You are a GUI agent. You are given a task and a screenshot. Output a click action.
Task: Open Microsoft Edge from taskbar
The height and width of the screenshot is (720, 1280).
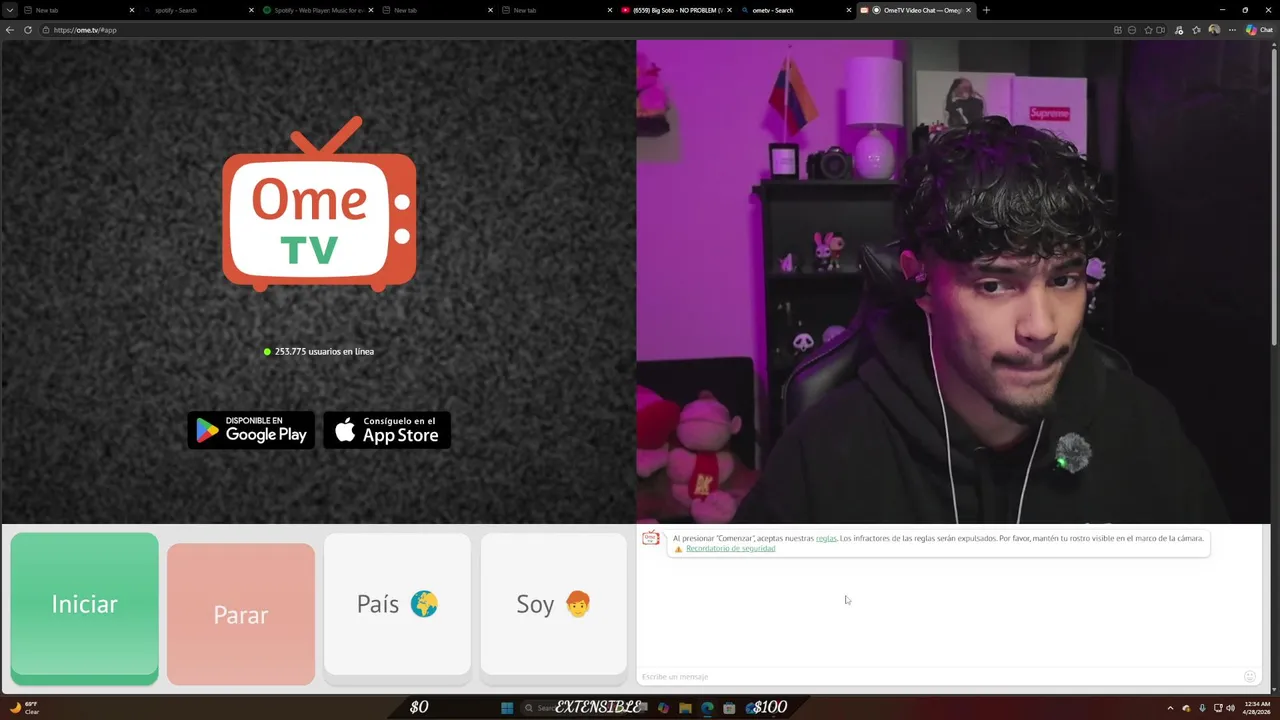707,708
